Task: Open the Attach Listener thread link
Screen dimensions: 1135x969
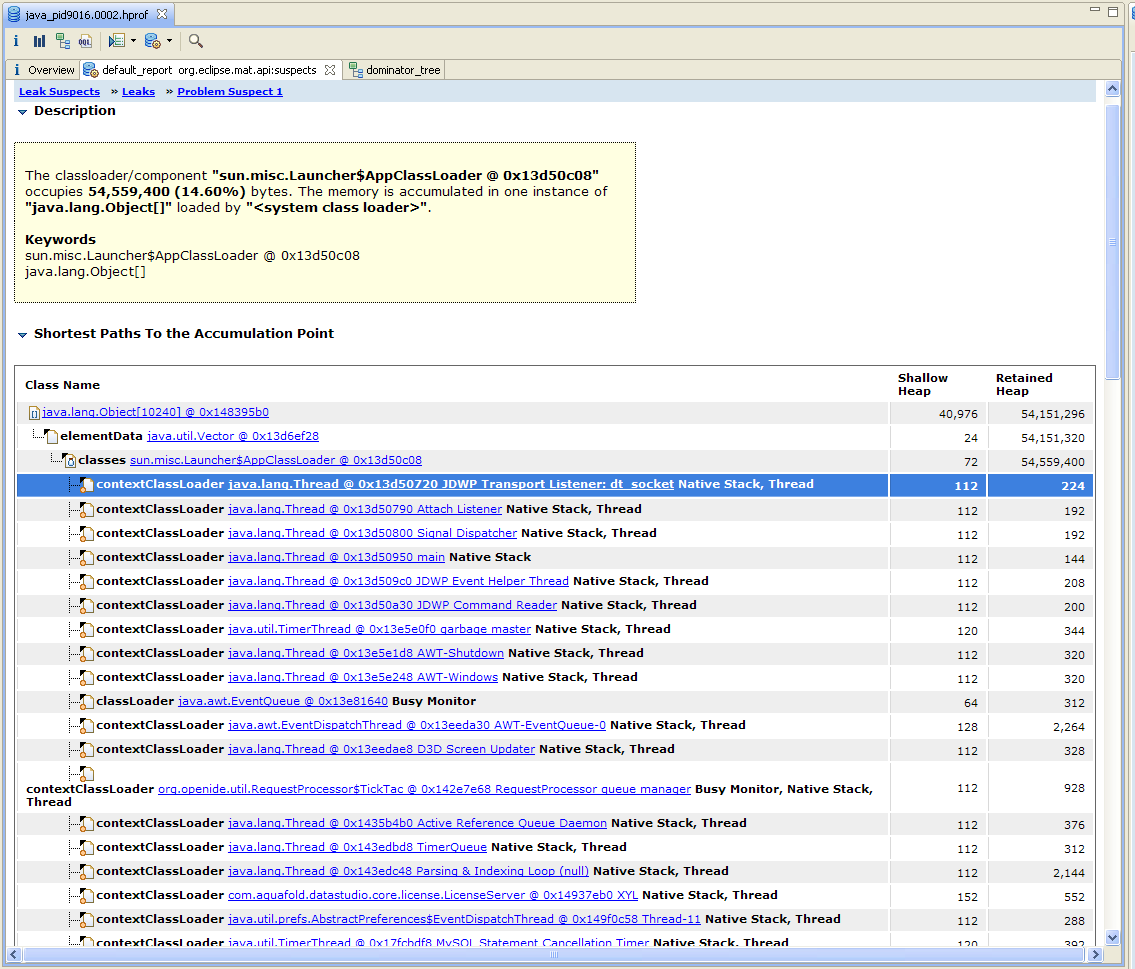Action: (x=365, y=509)
